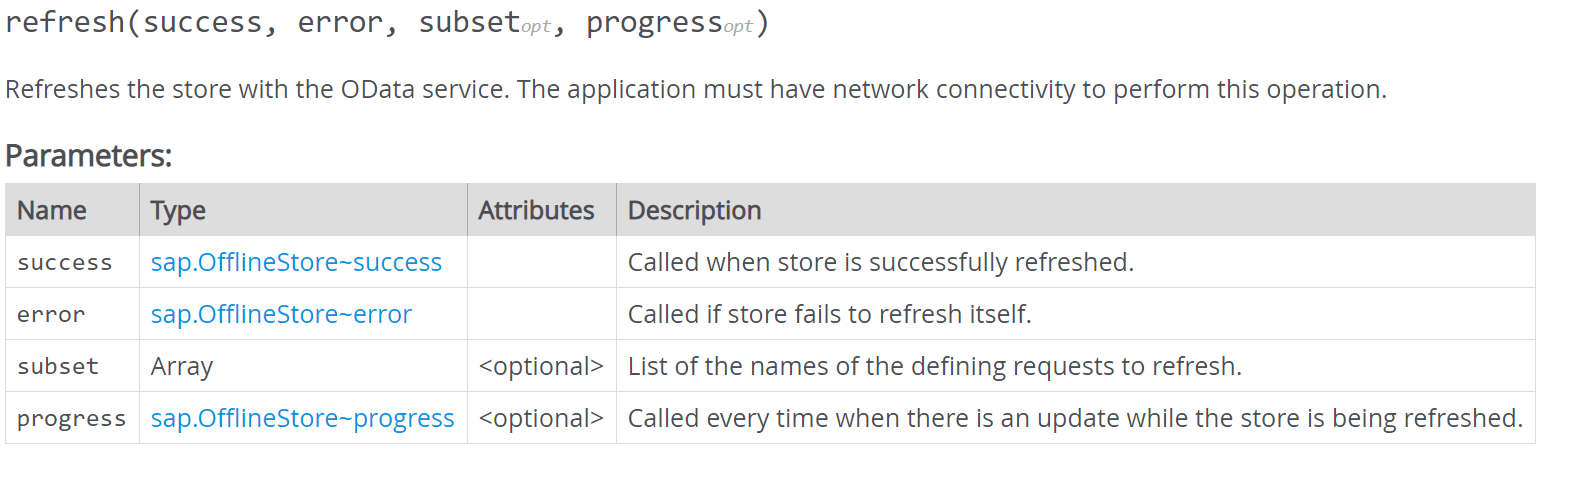This screenshot has width=1582, height=480.
Task: Click the Name column header
Action: pos(52,210)
